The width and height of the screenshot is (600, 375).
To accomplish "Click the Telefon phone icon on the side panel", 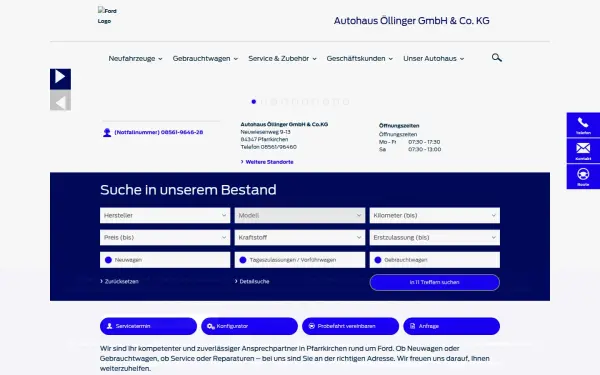I will [x=583, y=125].
